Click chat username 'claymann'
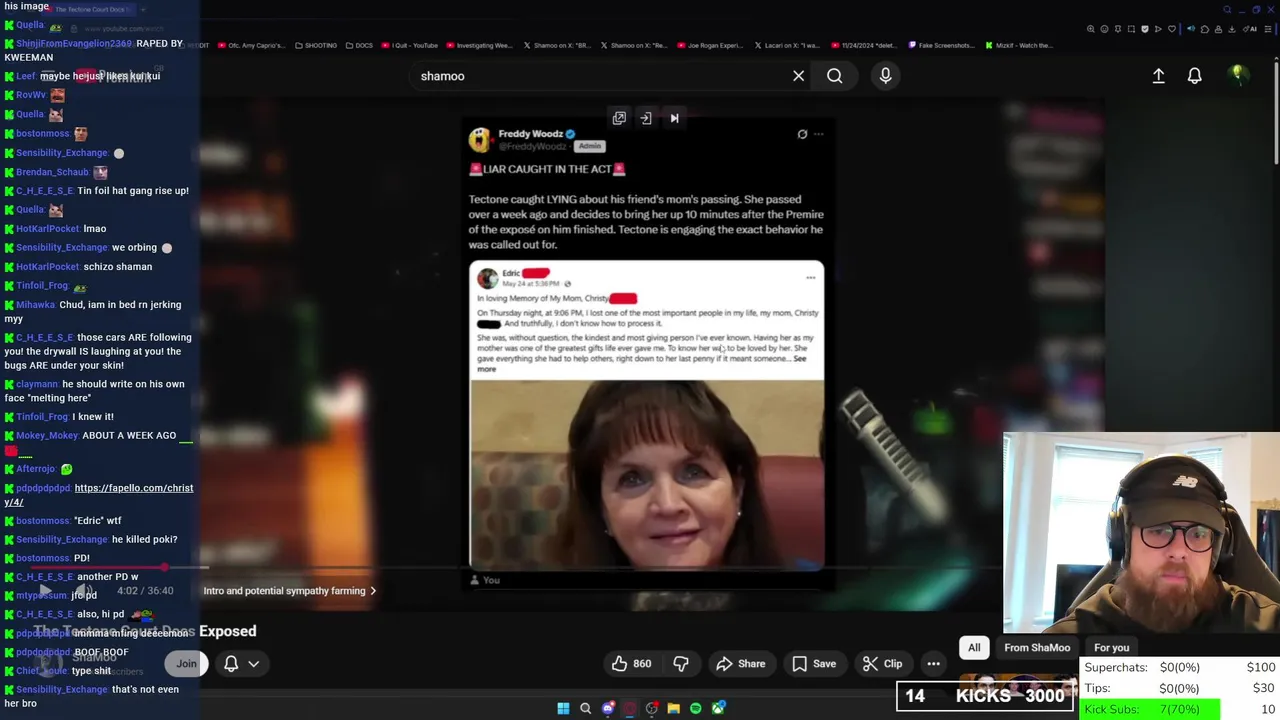The image size is (1280, 720). tap(37, 384)
